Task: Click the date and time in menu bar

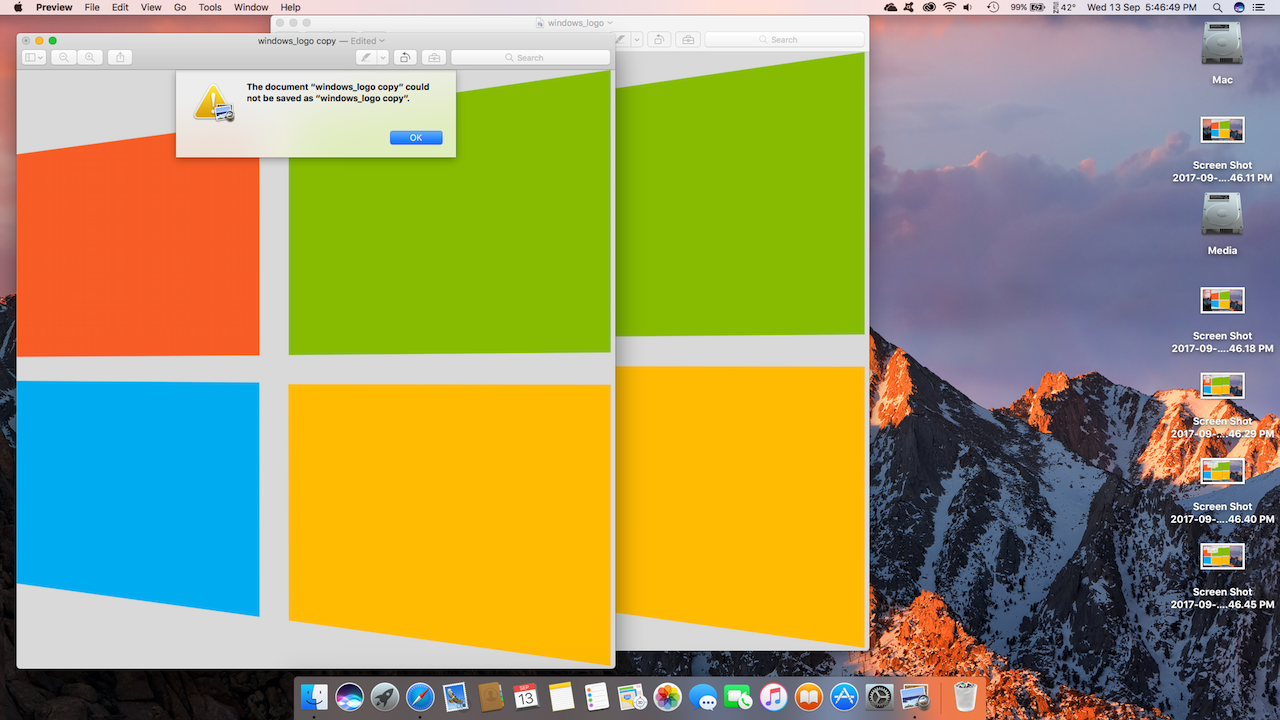Action: pyautogui.click(x=1141, y=7)
